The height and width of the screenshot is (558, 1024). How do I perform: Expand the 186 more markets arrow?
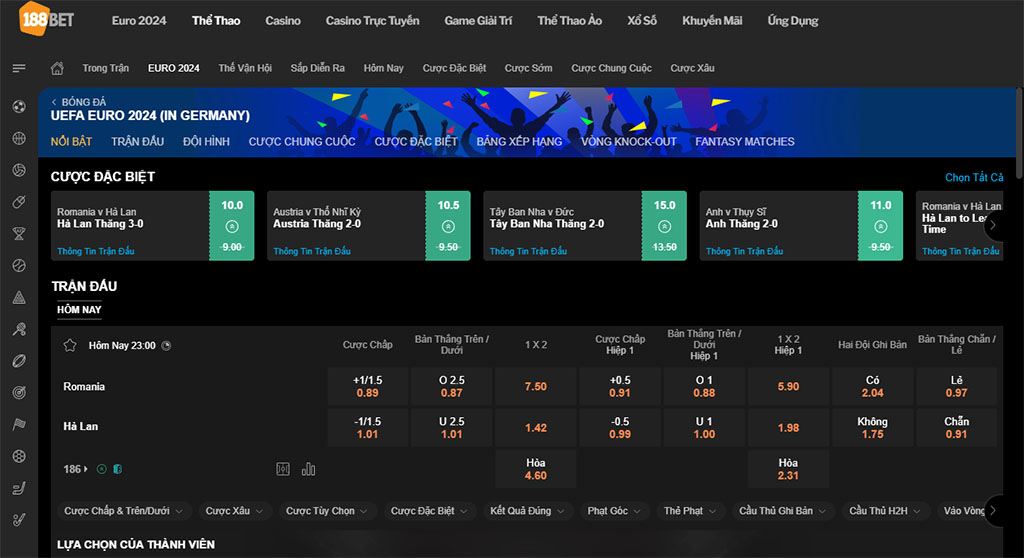coord(86,469)
